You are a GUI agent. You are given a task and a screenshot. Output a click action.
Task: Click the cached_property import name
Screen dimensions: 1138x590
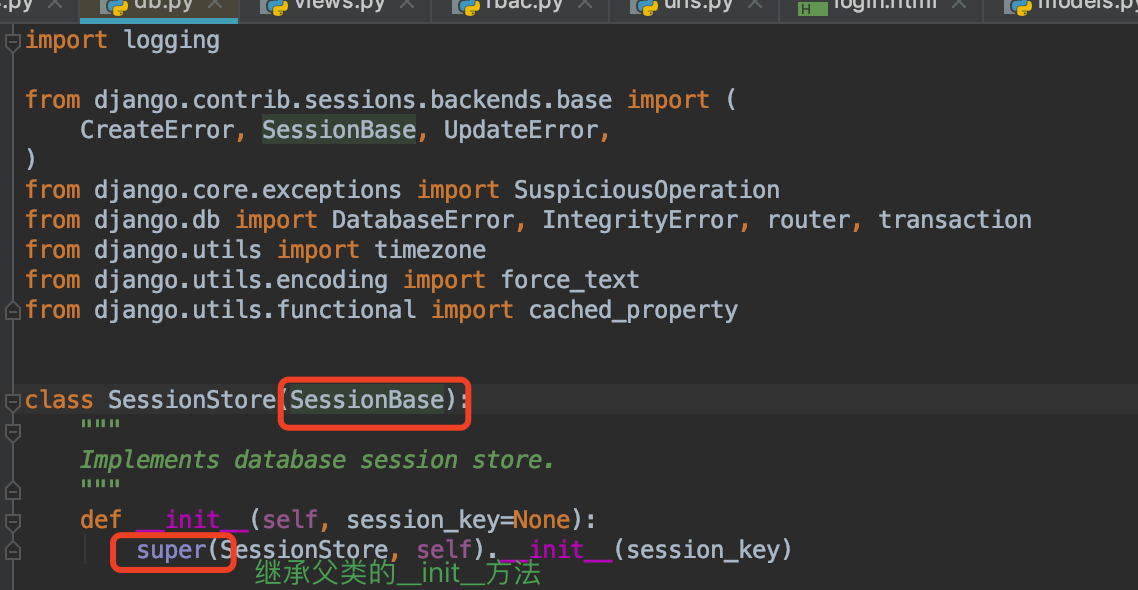pyautogui.click(x=633, y=310)
